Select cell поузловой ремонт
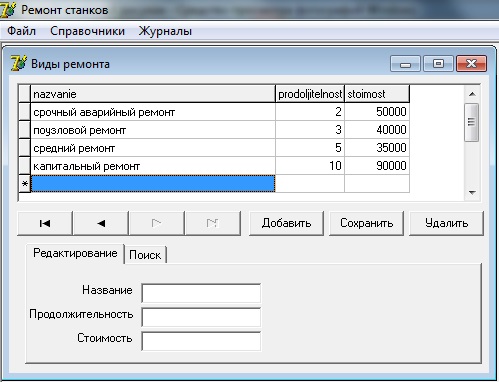The width and height of the screenshot is (499, 382). pos(153,130)
